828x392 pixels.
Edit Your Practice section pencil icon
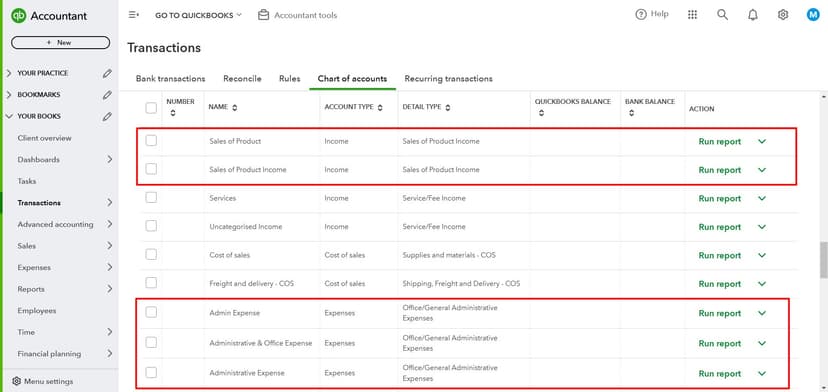tap(107, 73)
